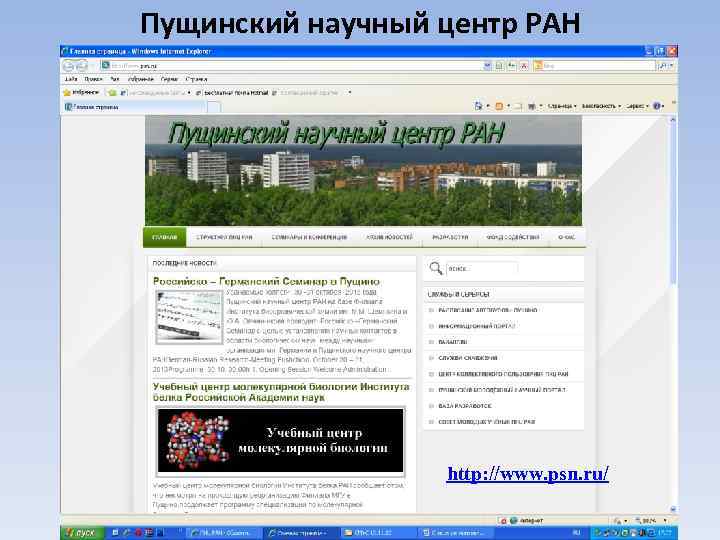720x540 pixels.
Task: Click the Российско – Германский Семинар в Пущино headline
Action: click(266, 281)
